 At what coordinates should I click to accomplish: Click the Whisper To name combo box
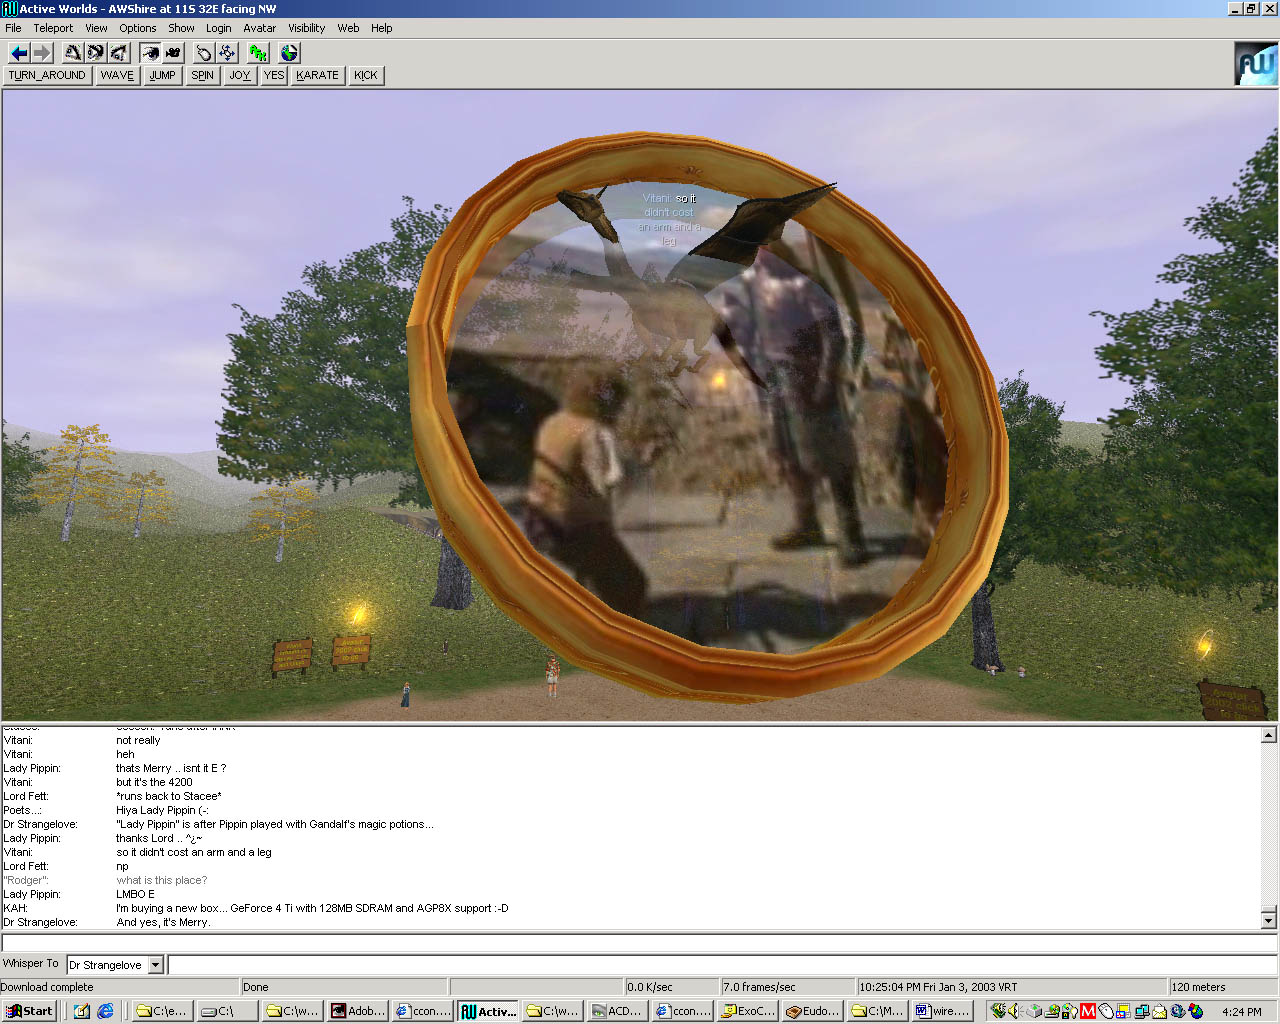coord(107,965)
